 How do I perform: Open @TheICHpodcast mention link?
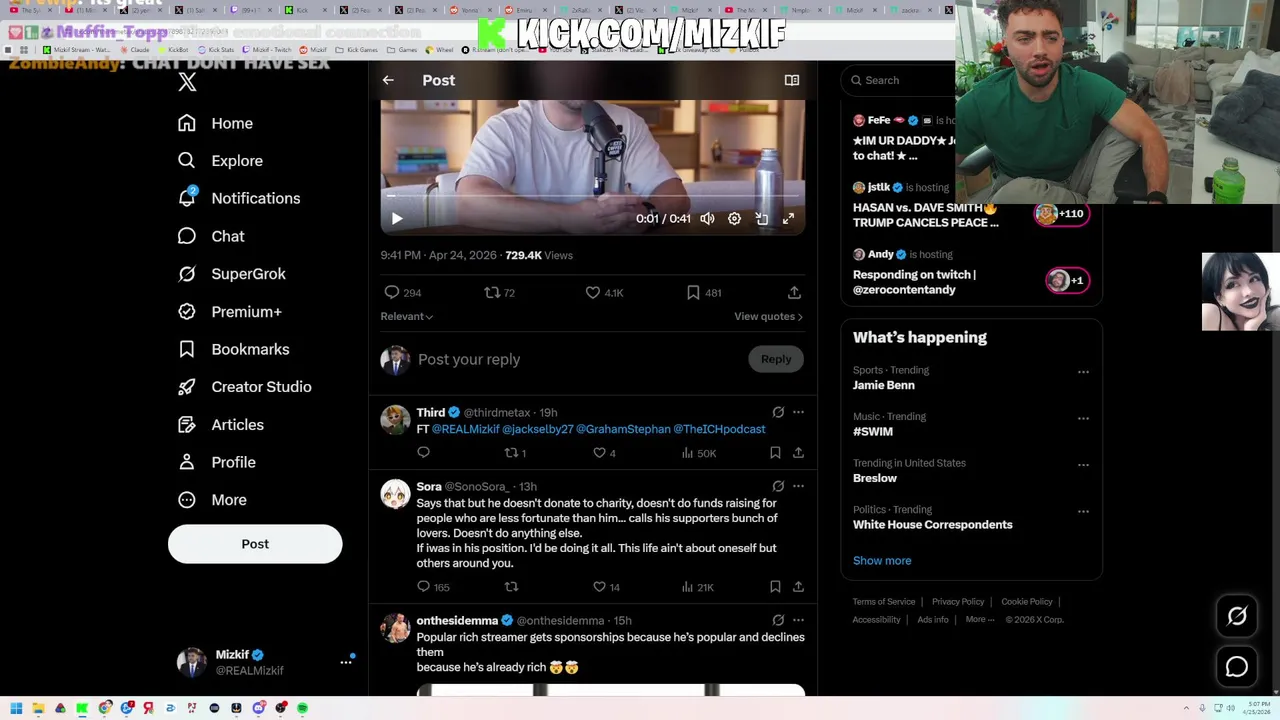719,429
